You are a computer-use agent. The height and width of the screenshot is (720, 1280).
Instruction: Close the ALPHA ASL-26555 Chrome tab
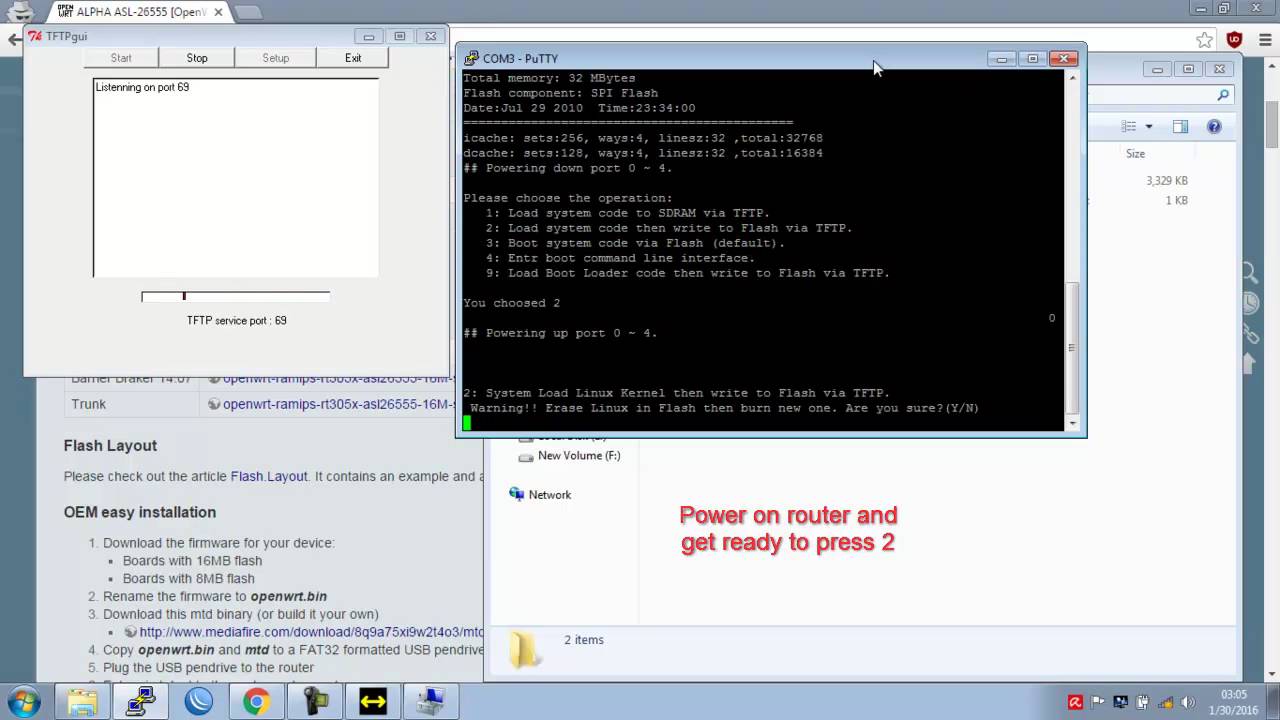coord(218,12)
